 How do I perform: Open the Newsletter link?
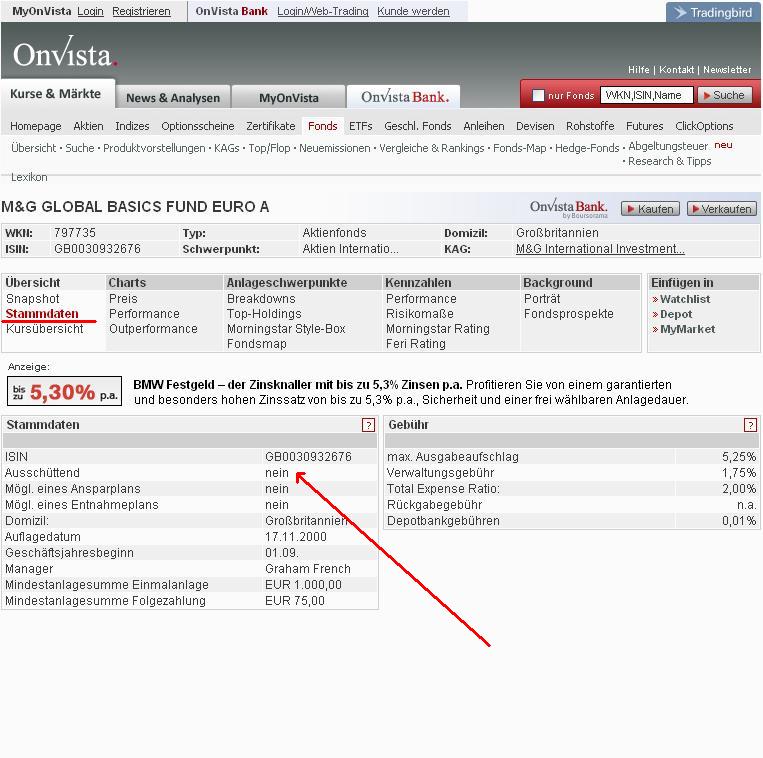pyautogui.click(x=727, y=70)
